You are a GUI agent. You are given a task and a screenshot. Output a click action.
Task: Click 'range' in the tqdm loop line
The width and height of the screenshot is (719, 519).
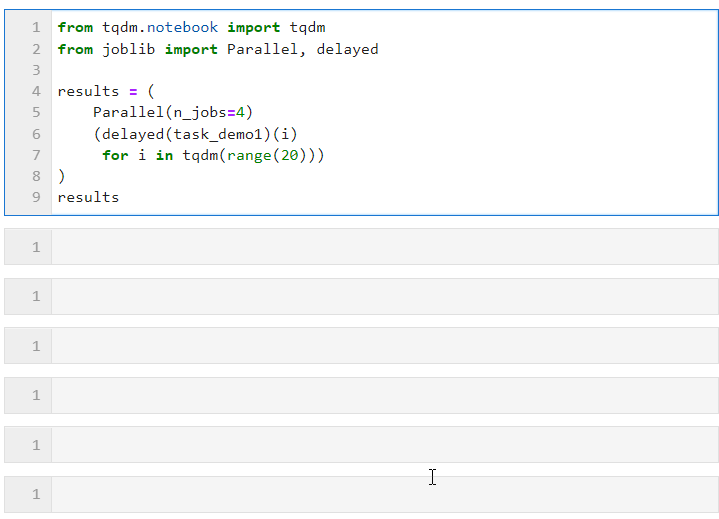point(249,156)
